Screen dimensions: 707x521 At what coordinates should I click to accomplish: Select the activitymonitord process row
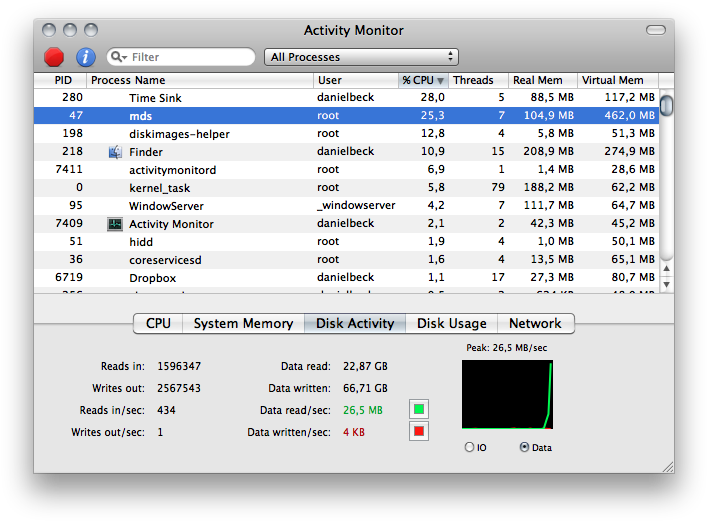tap(346, 170)
